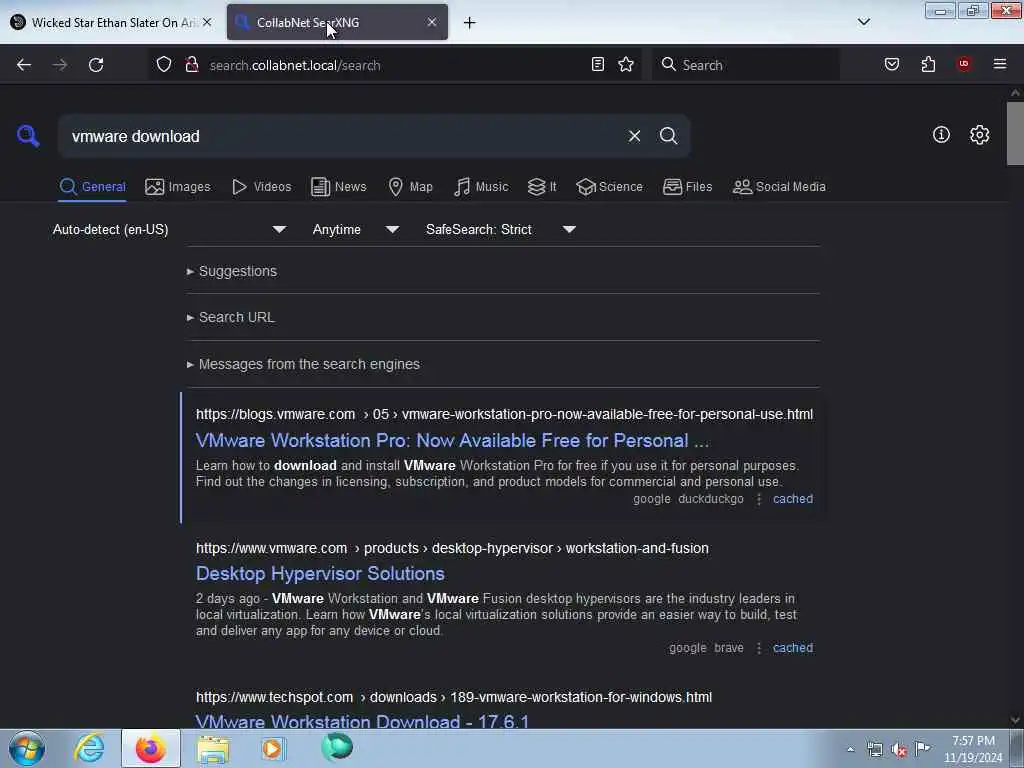
Task: Reload the page with the refresh icon
Action: pos(96,65)
